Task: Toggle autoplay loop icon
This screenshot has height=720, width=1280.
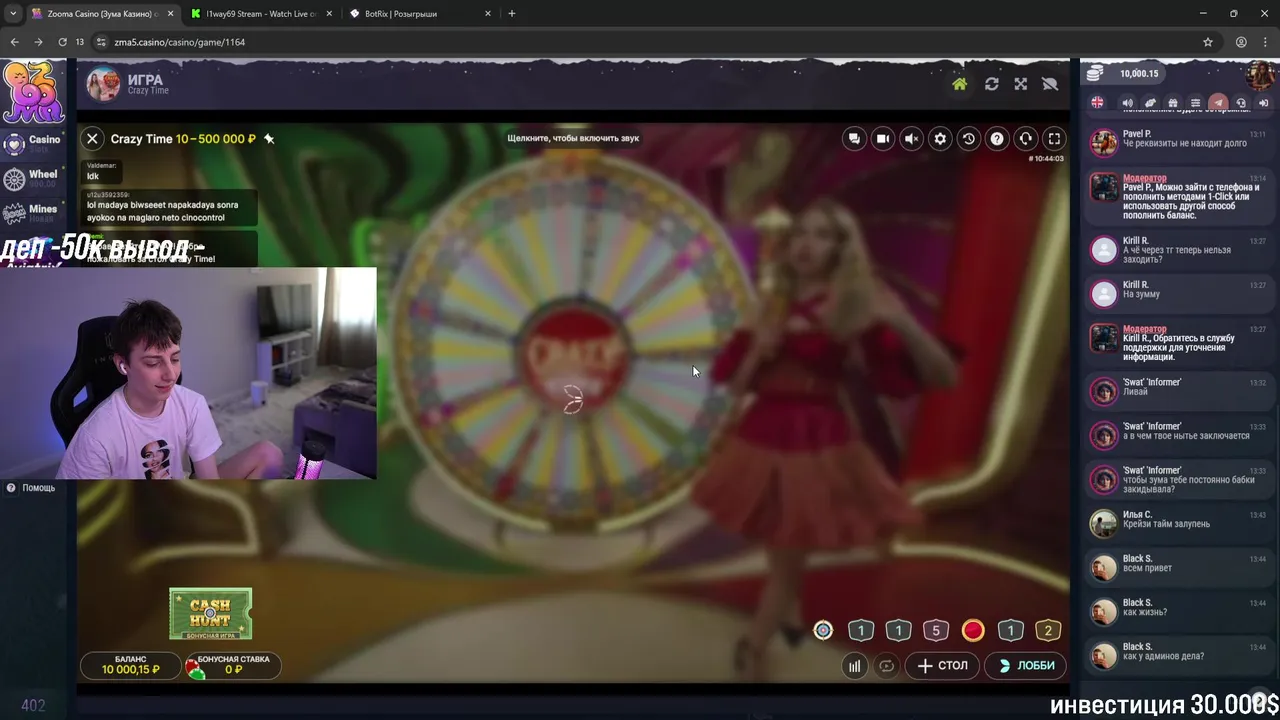Action: point(886,665)
